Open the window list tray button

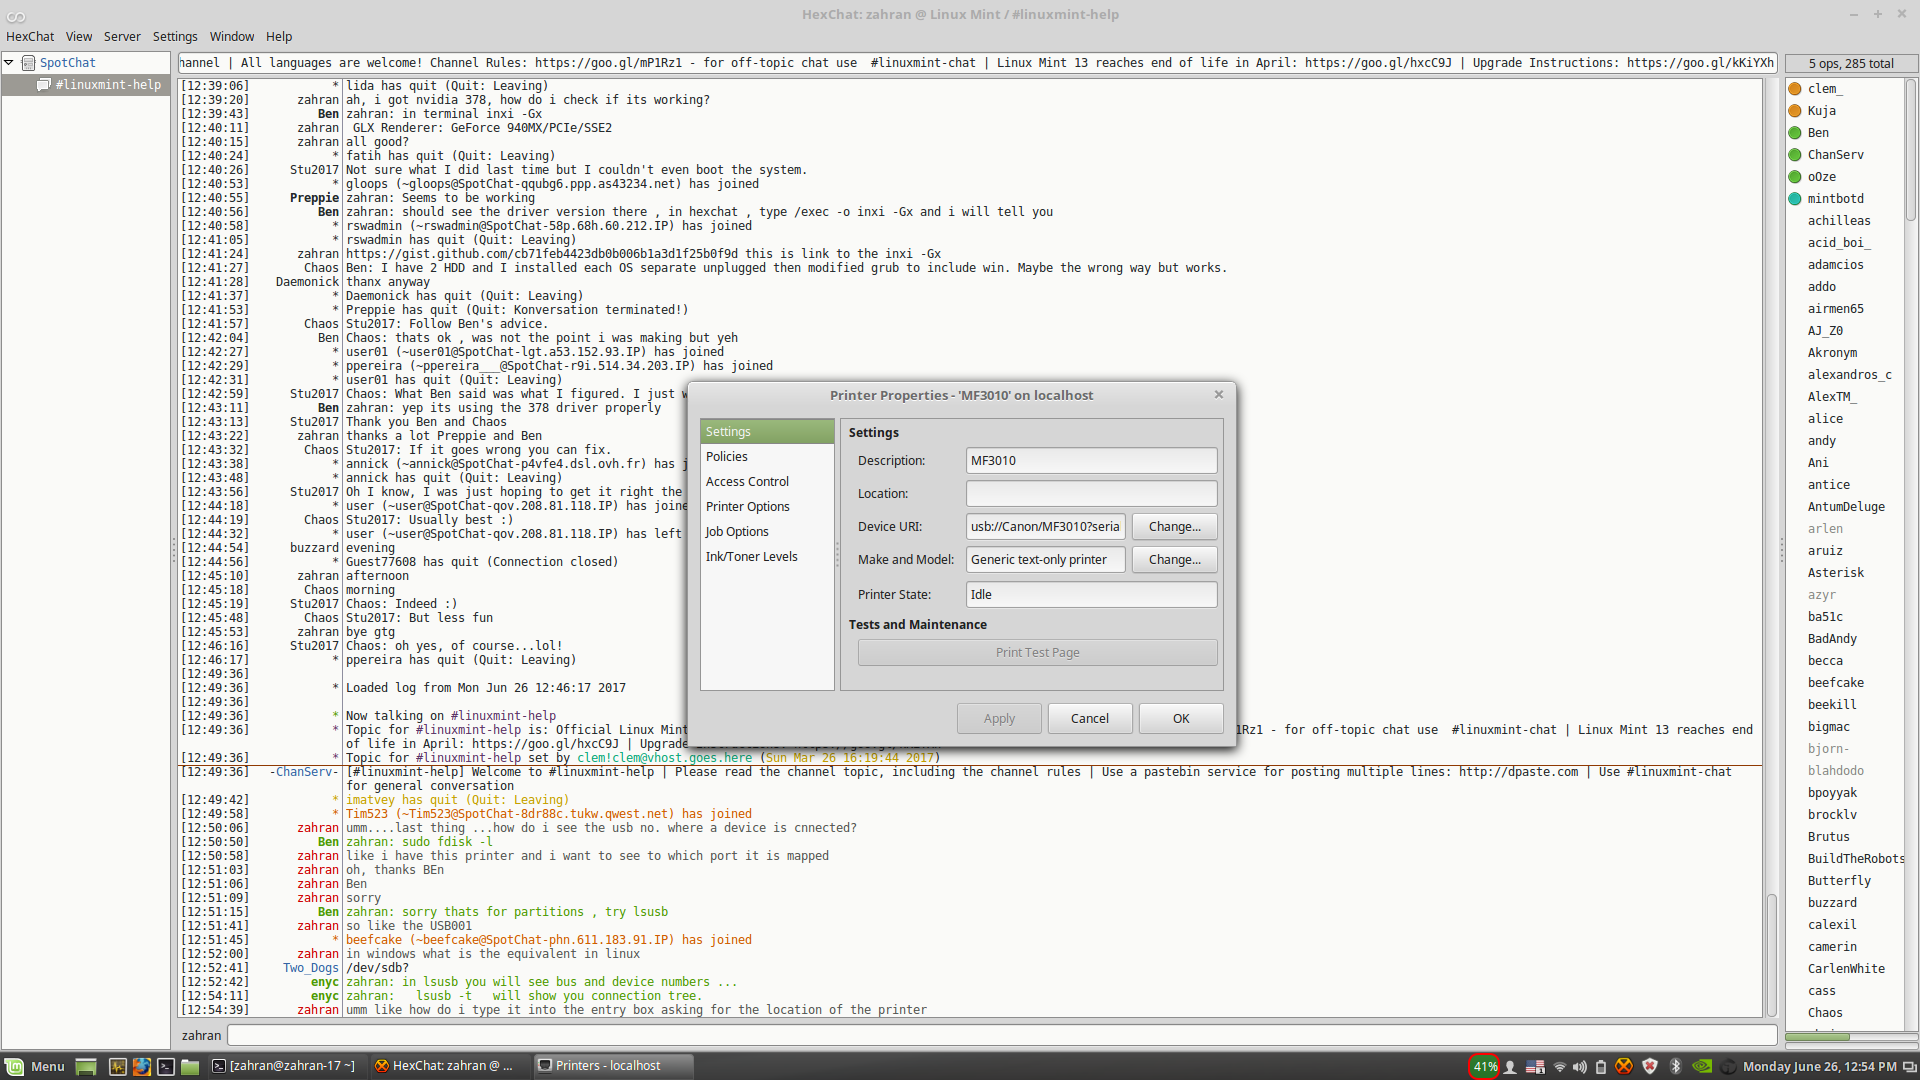tap(1909, 1067)
